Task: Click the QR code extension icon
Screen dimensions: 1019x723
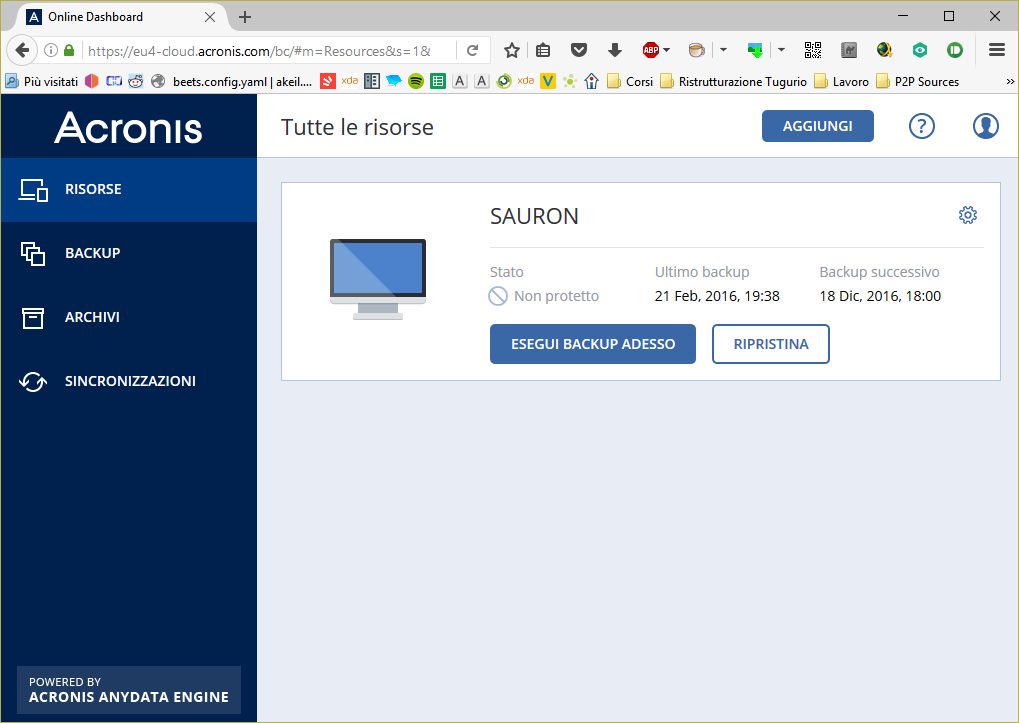Action: click(812, 50)
